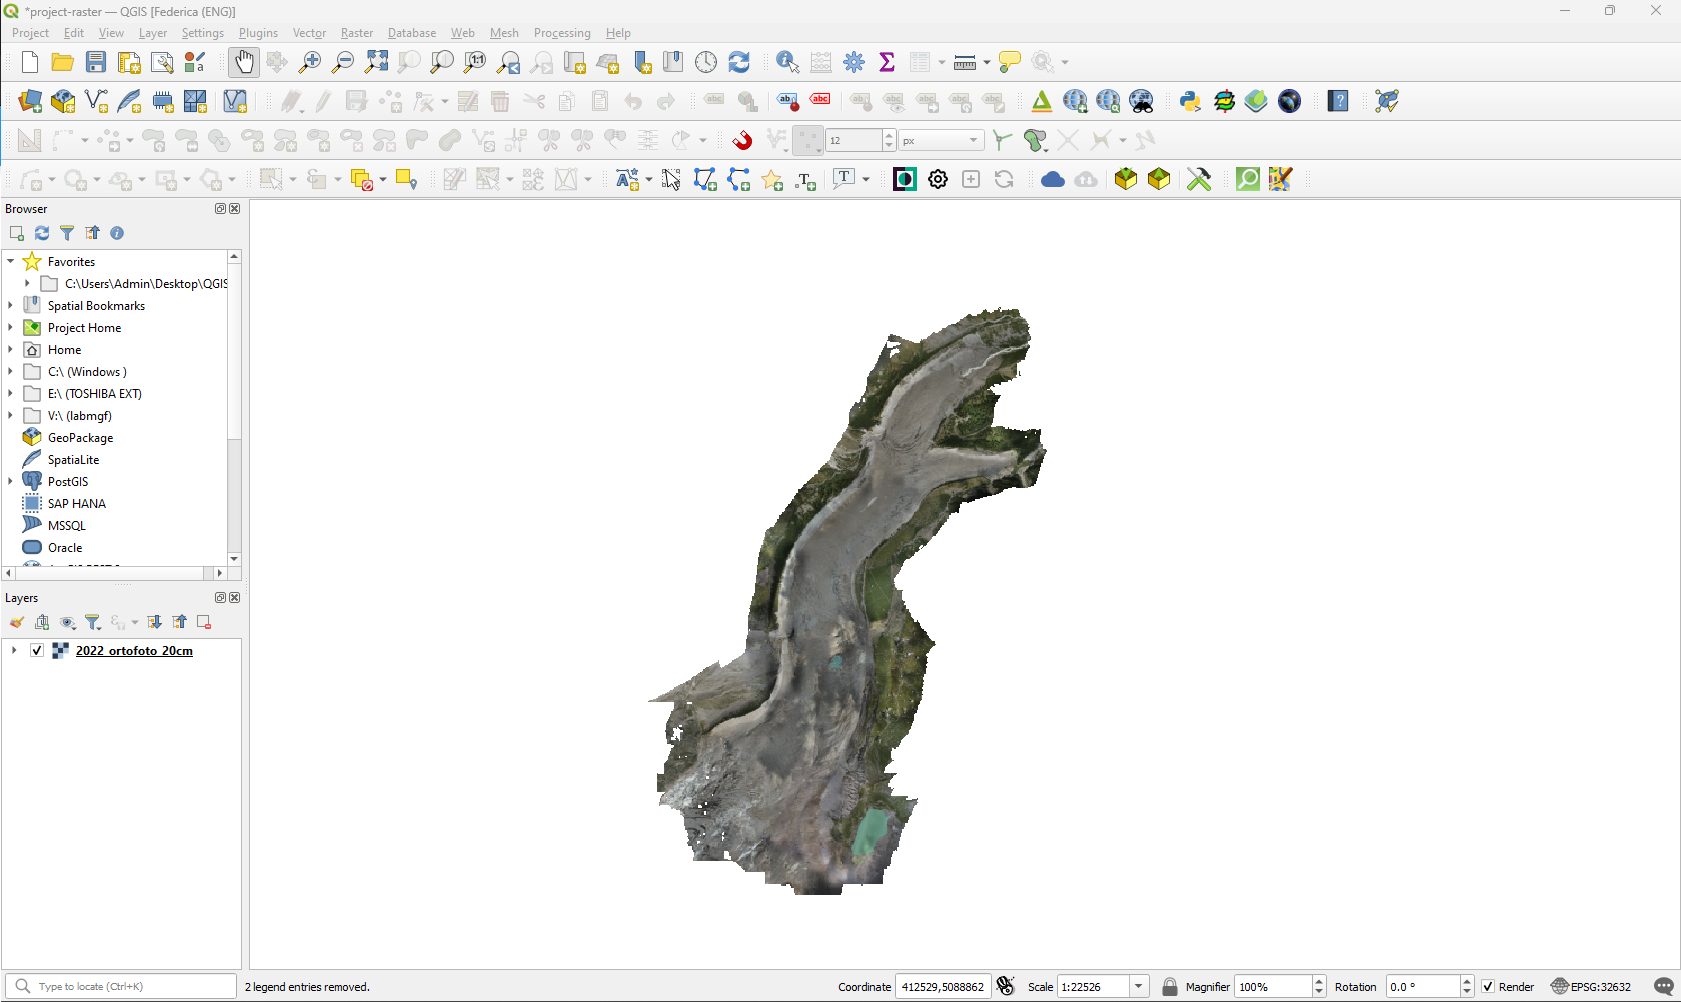This screenshot has height=1002, width=1681.
Task: Float the Layers panel with its dock button
Action: [220, 598]
